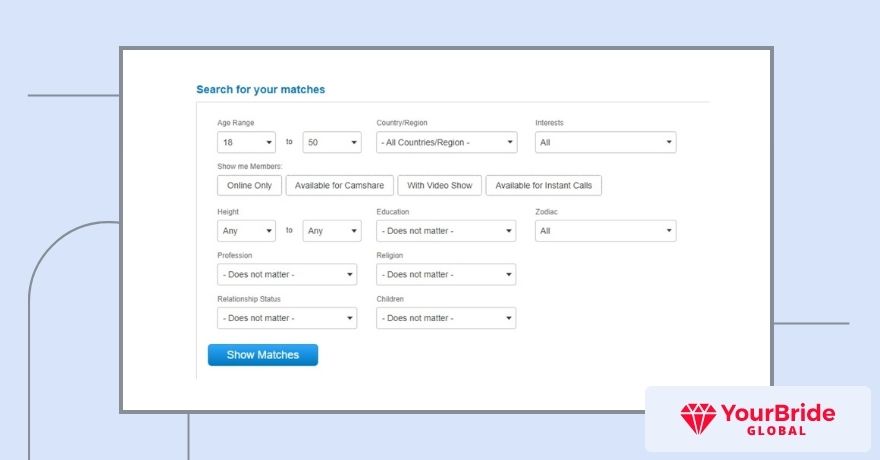
Task: Open the minimum age dropdown showing 18
Action: 246,143
